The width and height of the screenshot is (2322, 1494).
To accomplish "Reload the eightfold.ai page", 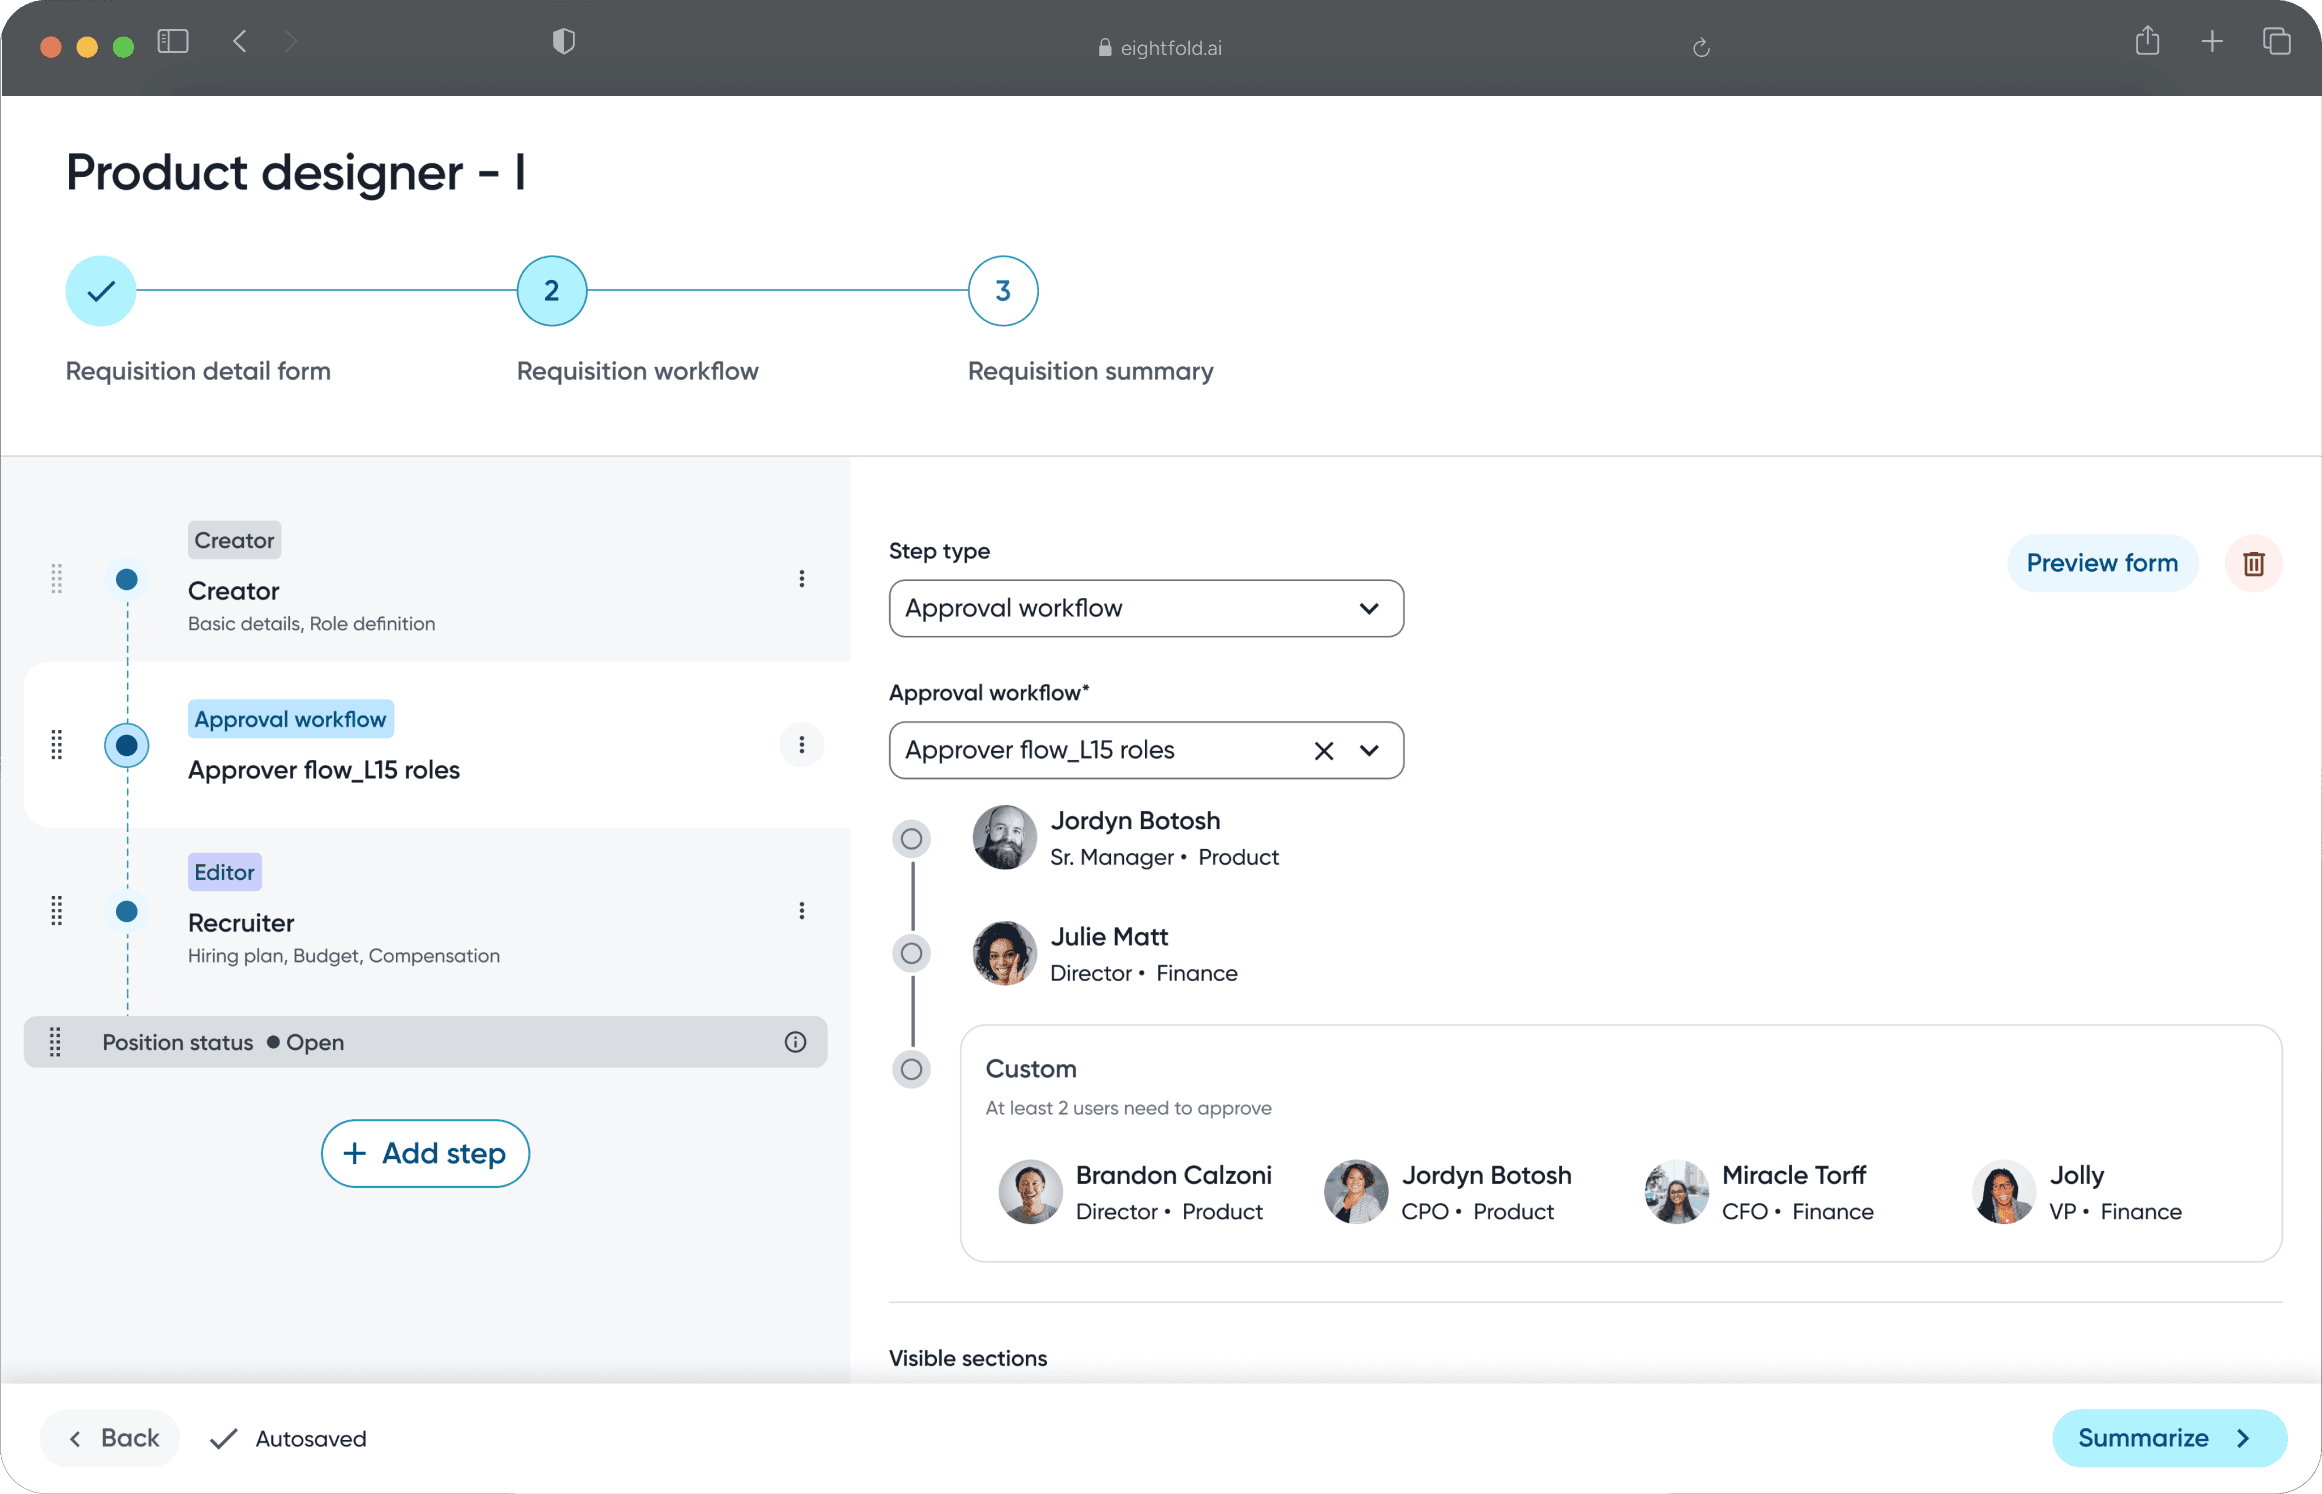I will point(1701,48).
